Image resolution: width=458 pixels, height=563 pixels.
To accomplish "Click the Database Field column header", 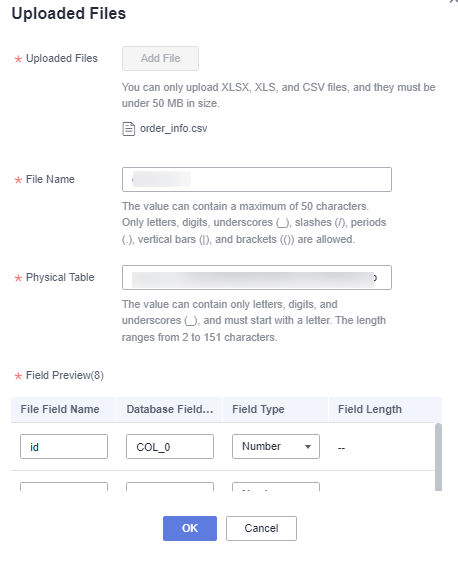I will tap(170, 409).
